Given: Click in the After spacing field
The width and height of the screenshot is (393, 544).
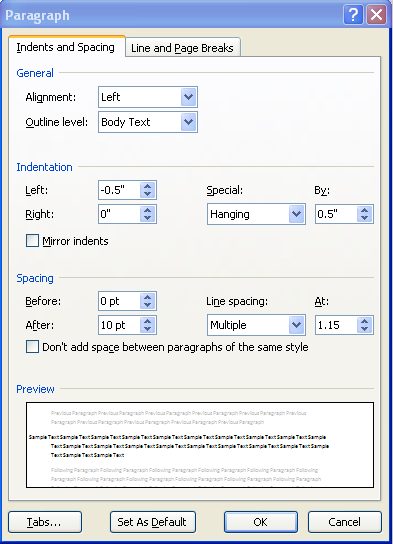Looking at the screenshot, I should tap(120, 325).
